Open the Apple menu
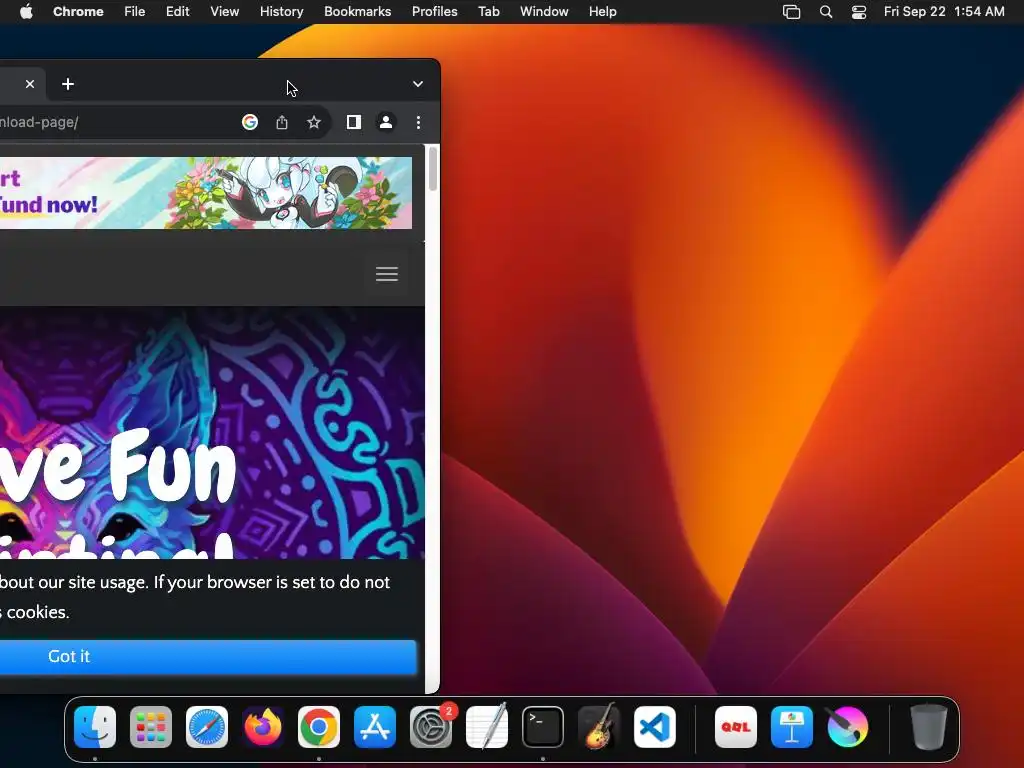This screenshot has width=1024, height=768. coord(26,11)
